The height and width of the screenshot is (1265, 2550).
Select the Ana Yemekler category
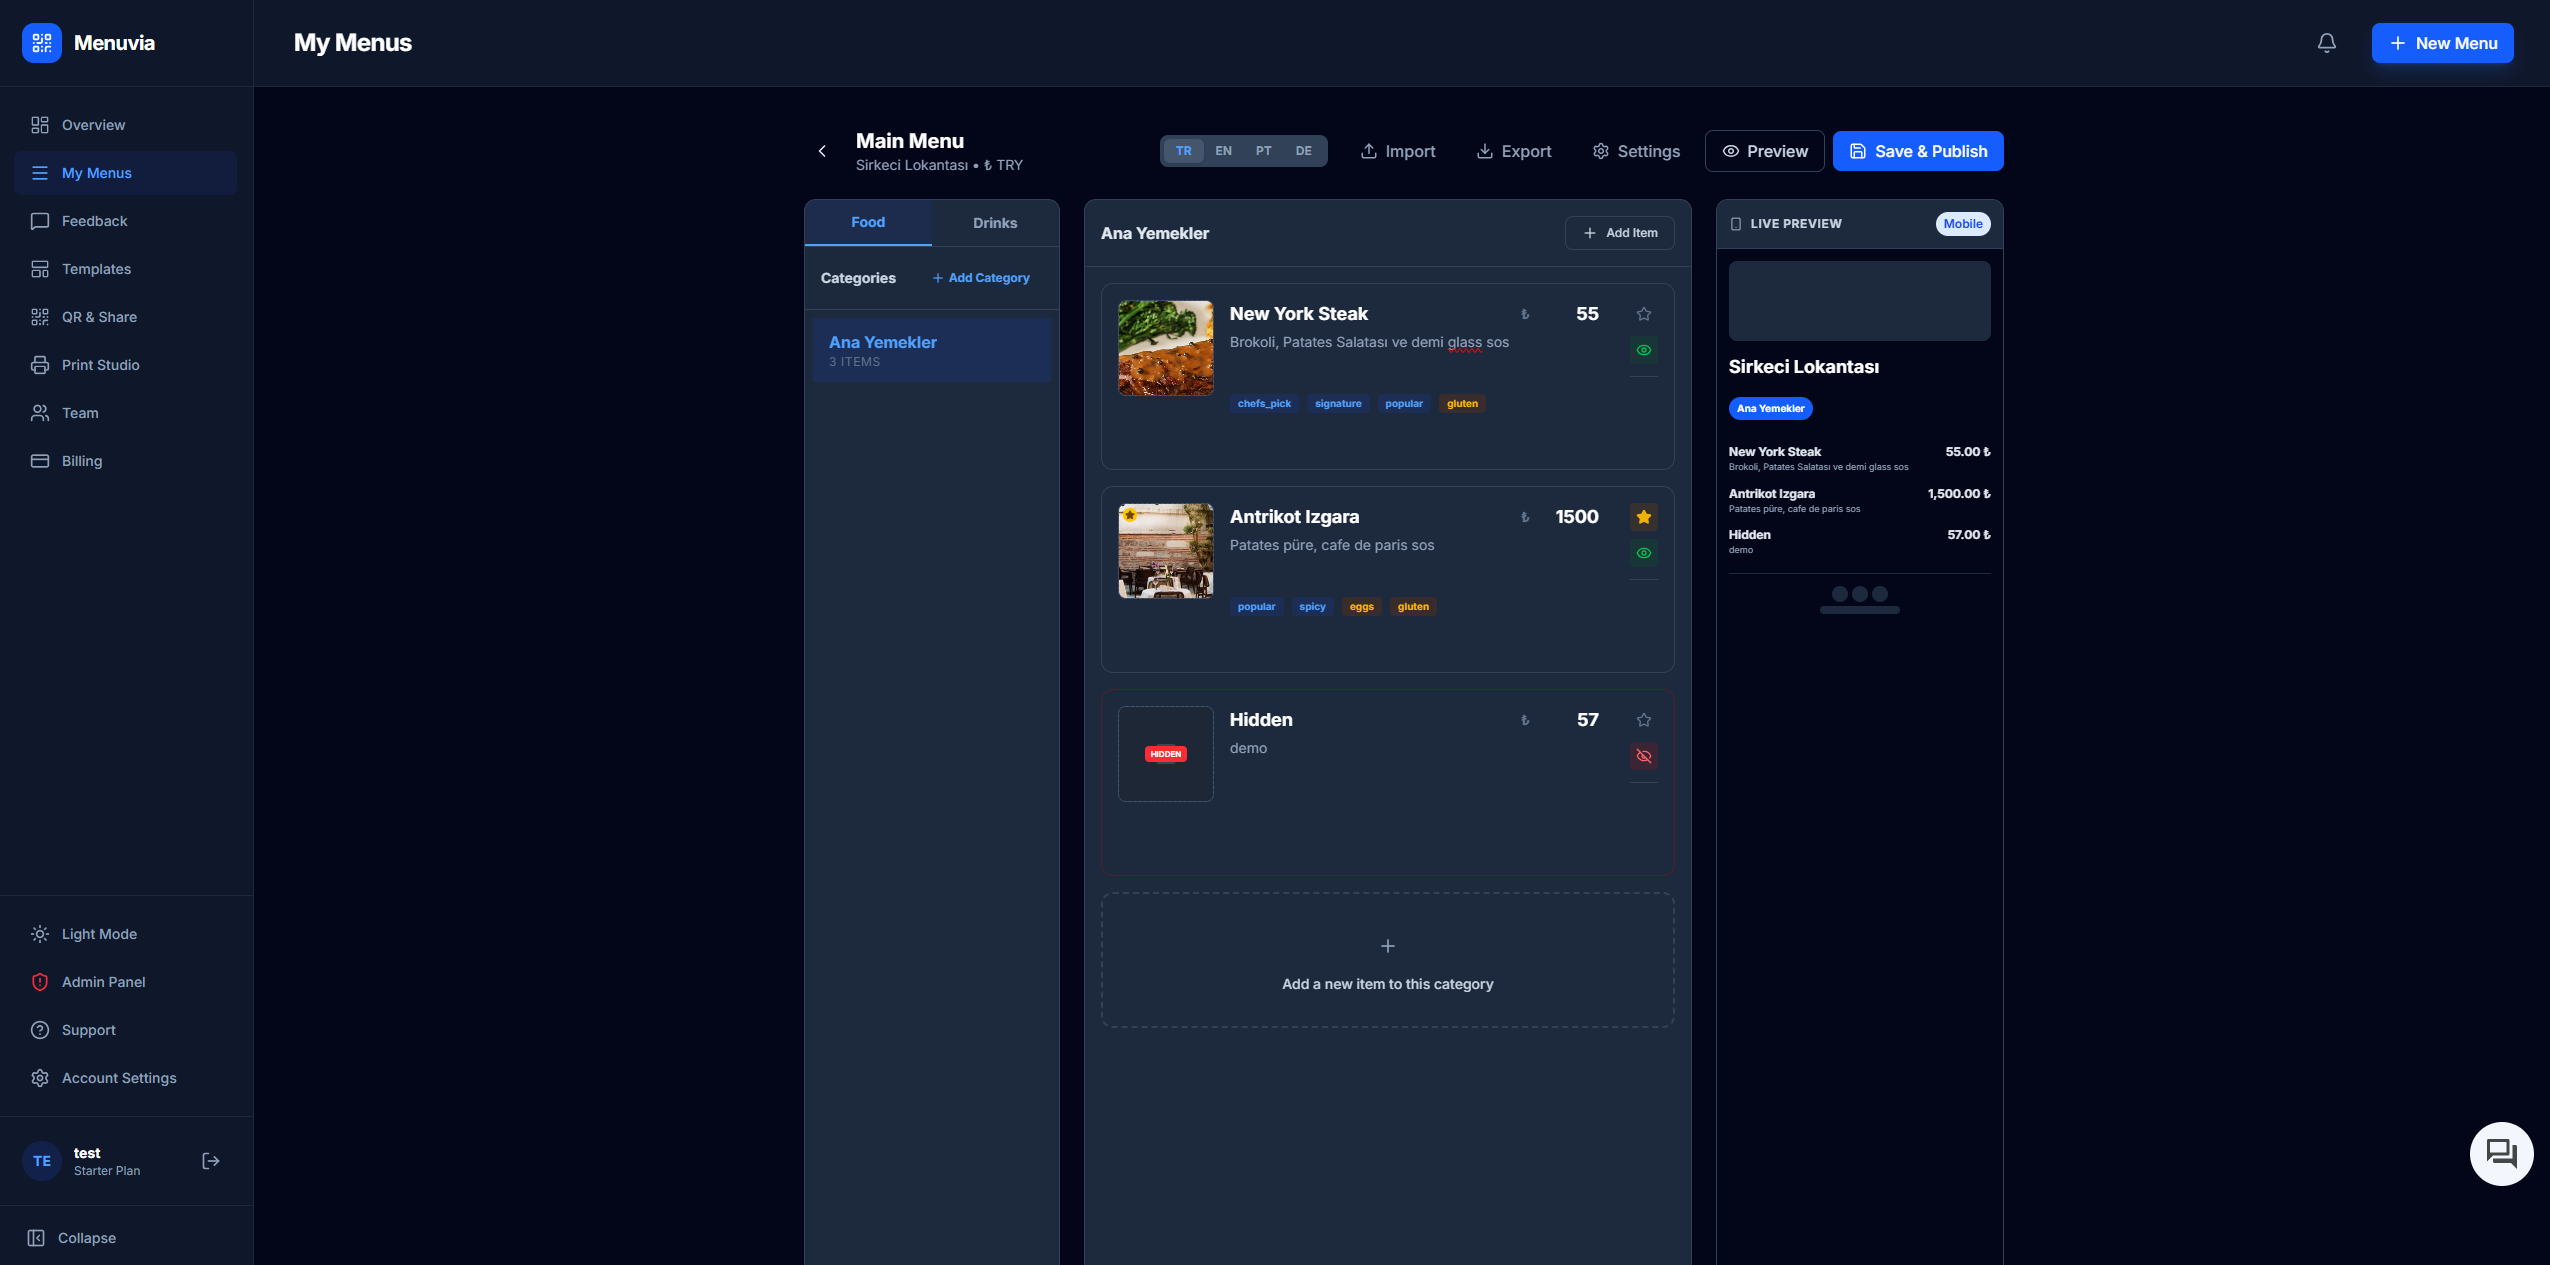(x=930, y=350)
